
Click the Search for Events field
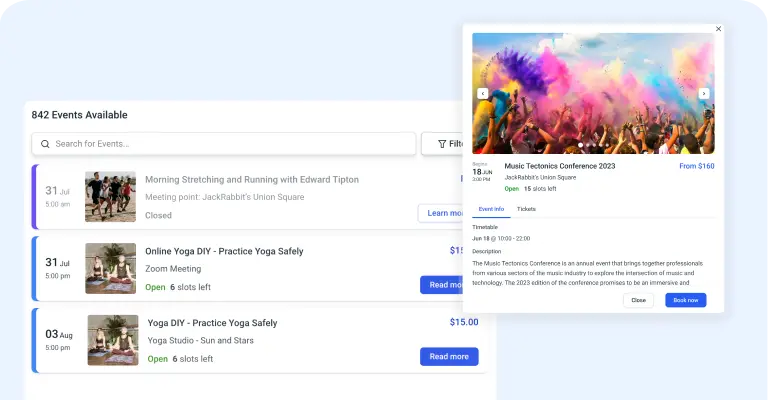[x=224, y=144]
